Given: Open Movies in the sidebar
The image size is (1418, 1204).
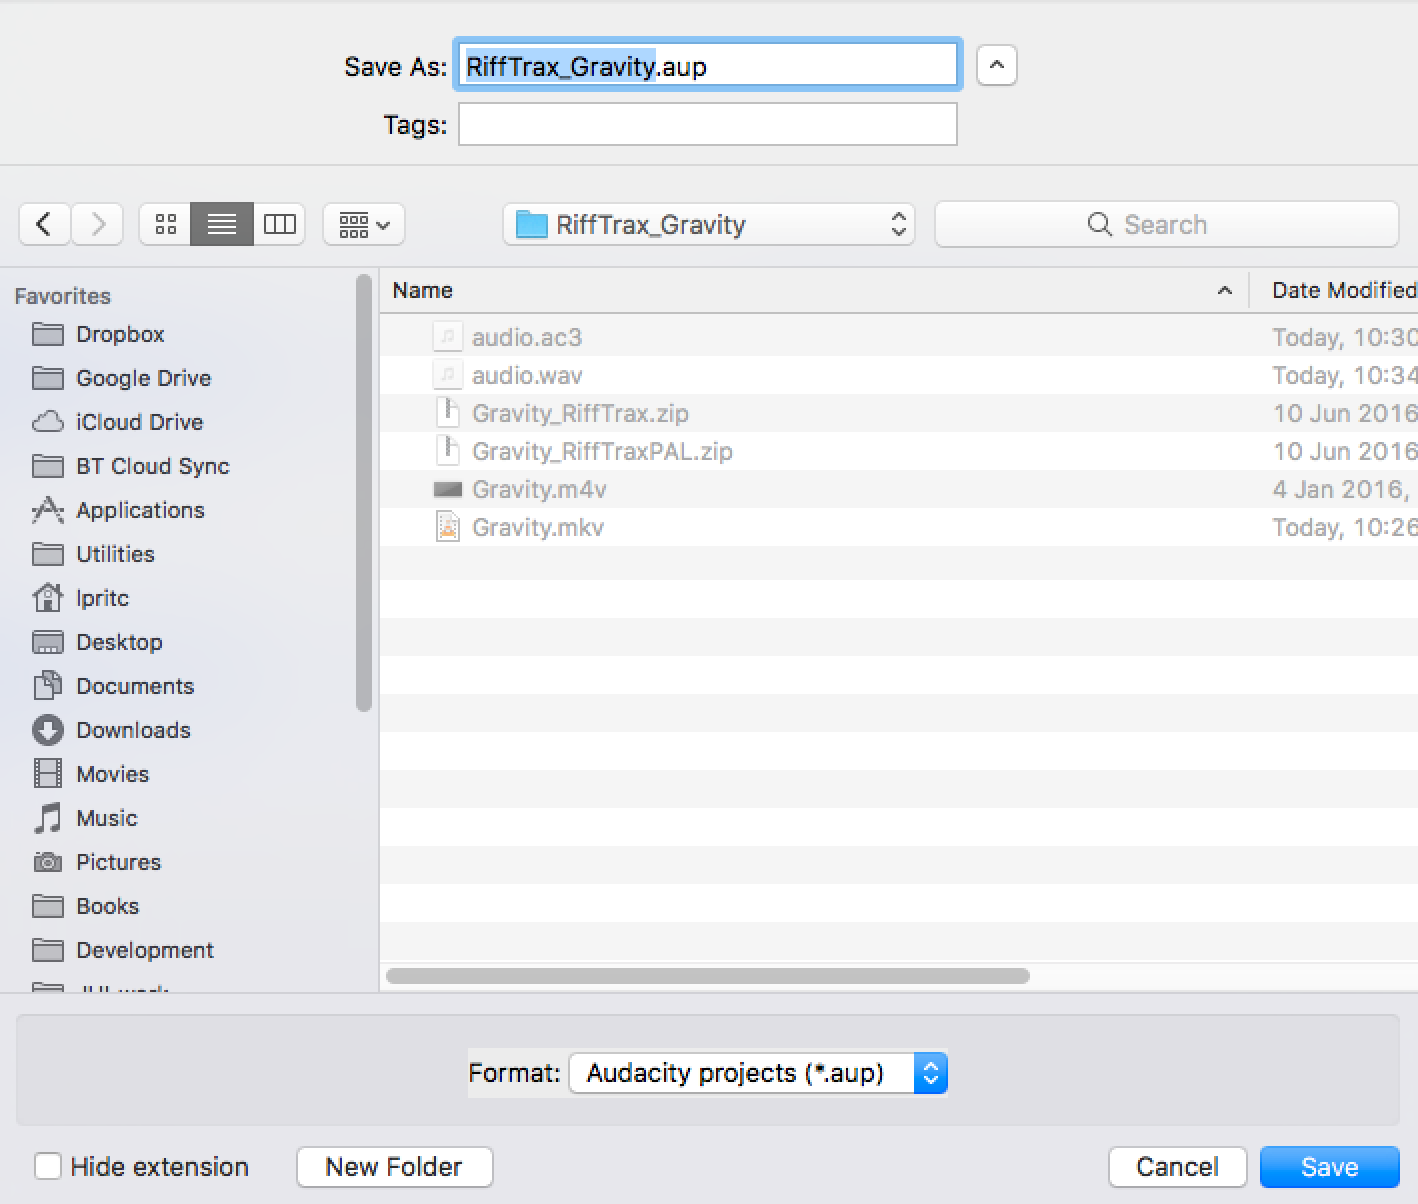Looking at the screenshot, I should tap(112, 774).
